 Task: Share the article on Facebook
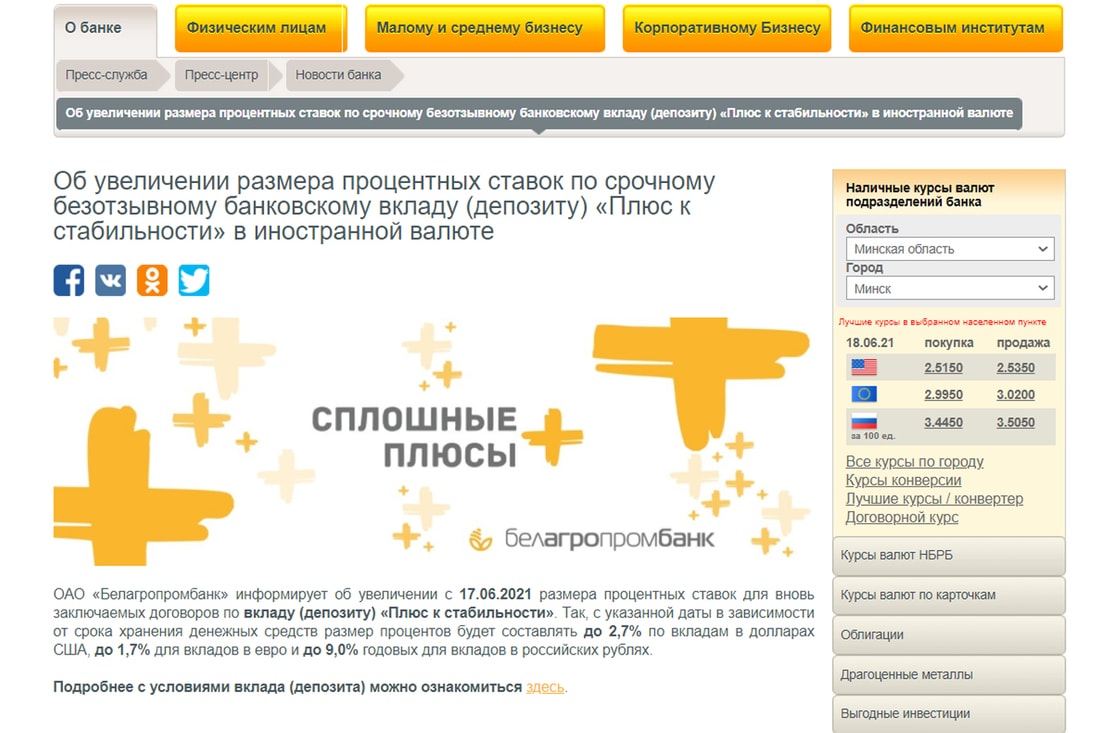[x=69, y=281]
